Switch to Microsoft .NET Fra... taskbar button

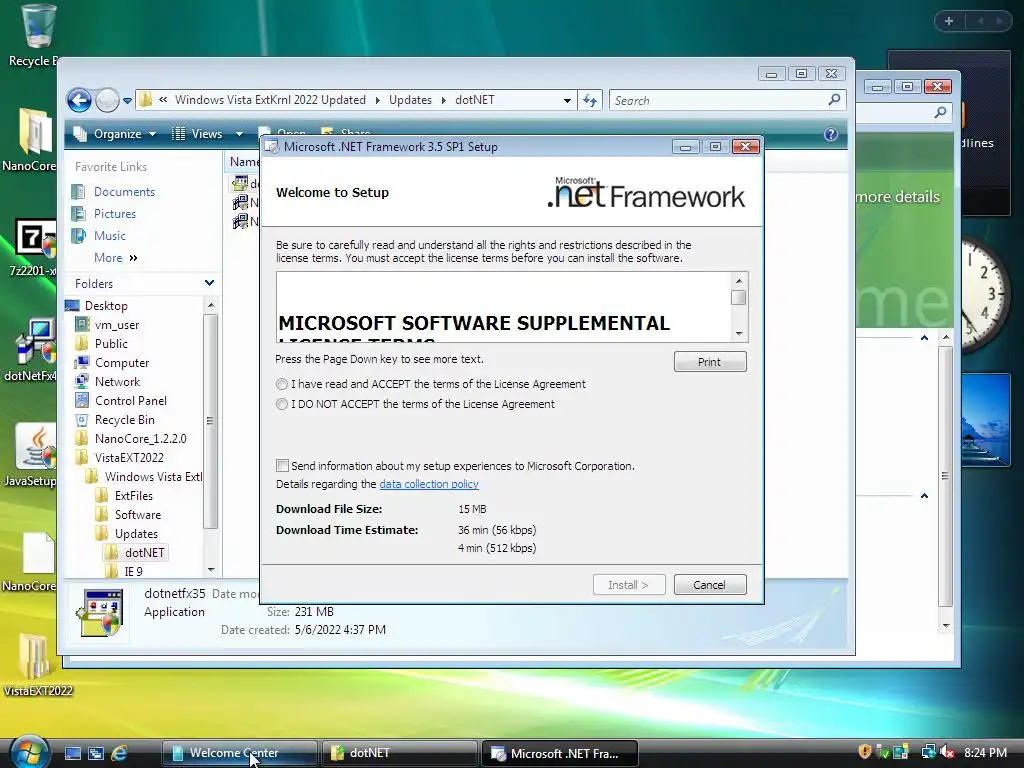pyautogui.click(x=560, y=753)
